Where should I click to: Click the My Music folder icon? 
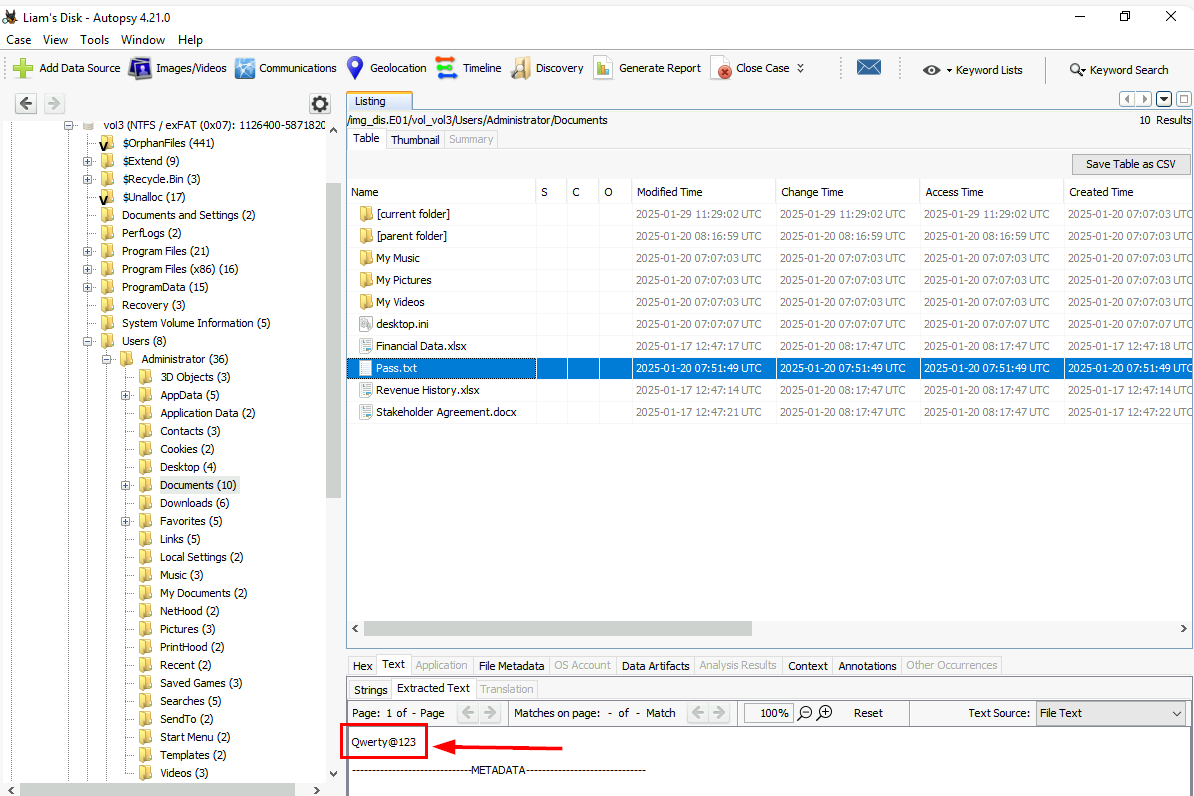pos(366,257)
